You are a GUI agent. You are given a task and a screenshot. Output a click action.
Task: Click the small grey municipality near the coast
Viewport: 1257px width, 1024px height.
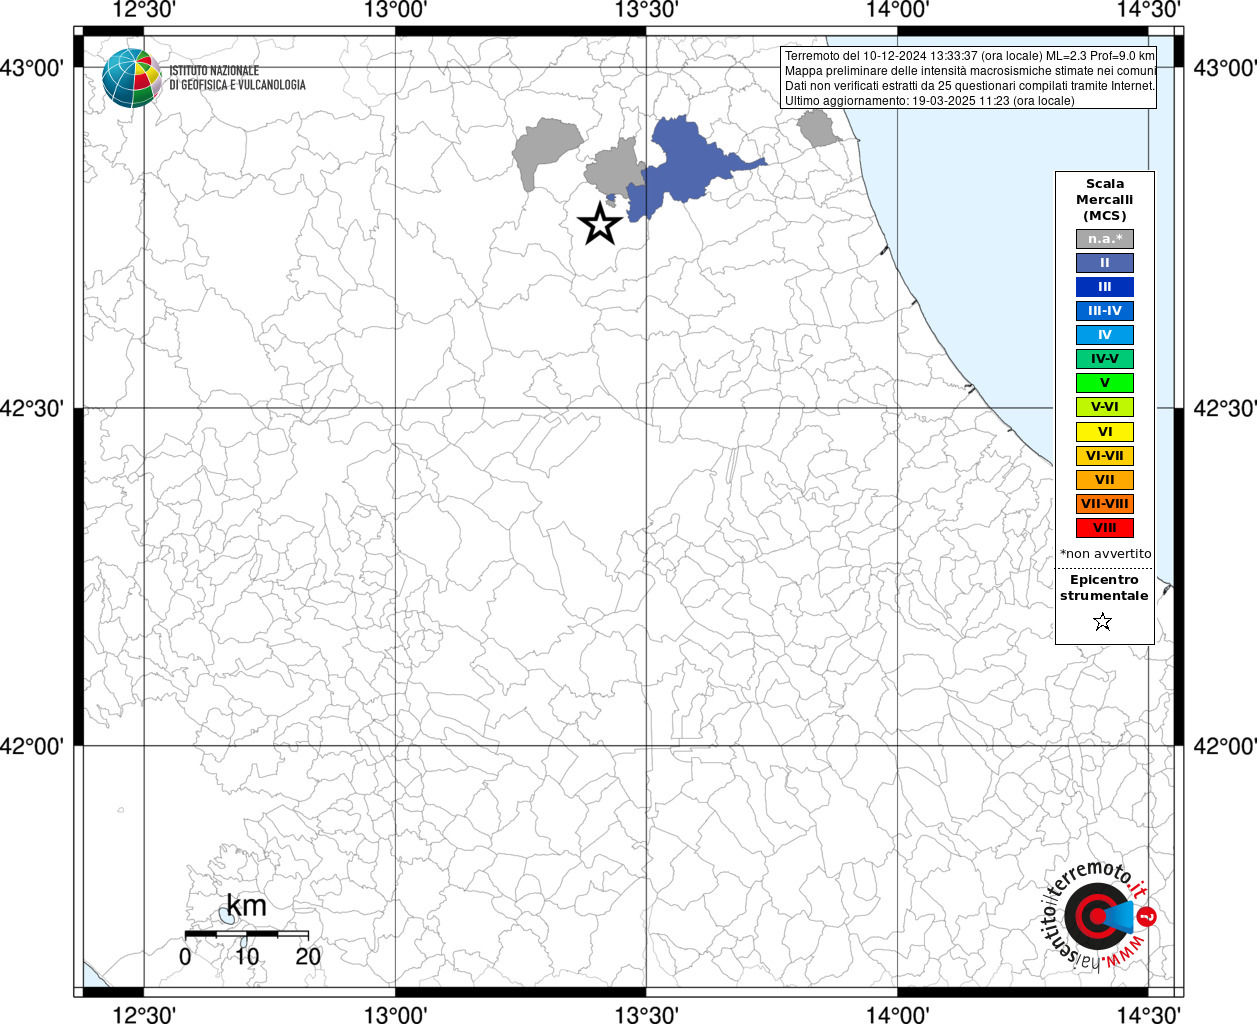817,128
